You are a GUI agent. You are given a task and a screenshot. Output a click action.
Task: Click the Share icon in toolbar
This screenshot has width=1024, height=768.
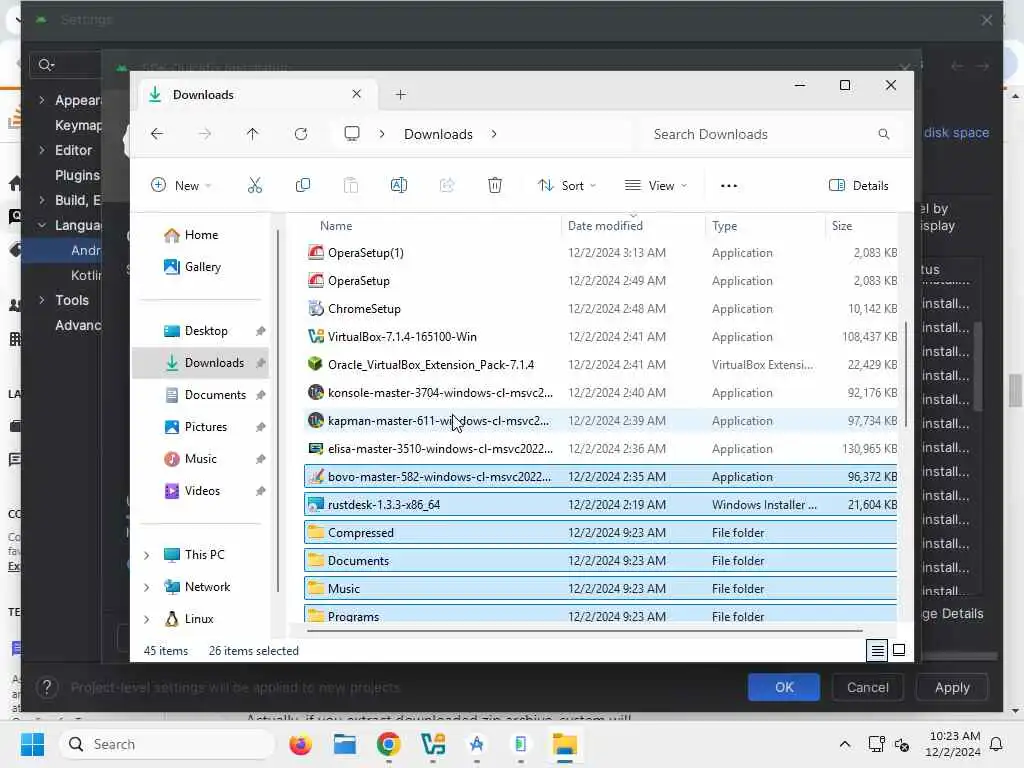[x=447, y=185]
